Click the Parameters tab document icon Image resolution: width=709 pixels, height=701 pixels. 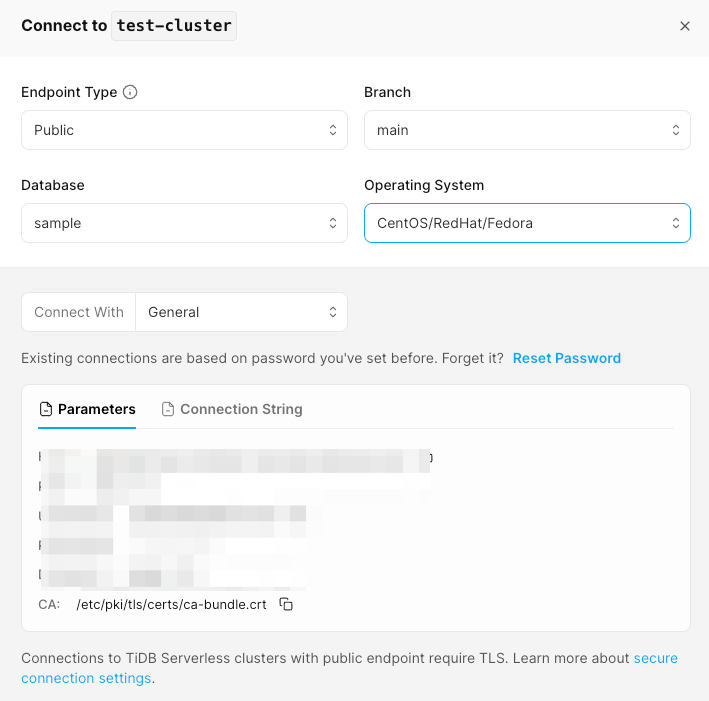pyautogui.click(x=45, y=409)
